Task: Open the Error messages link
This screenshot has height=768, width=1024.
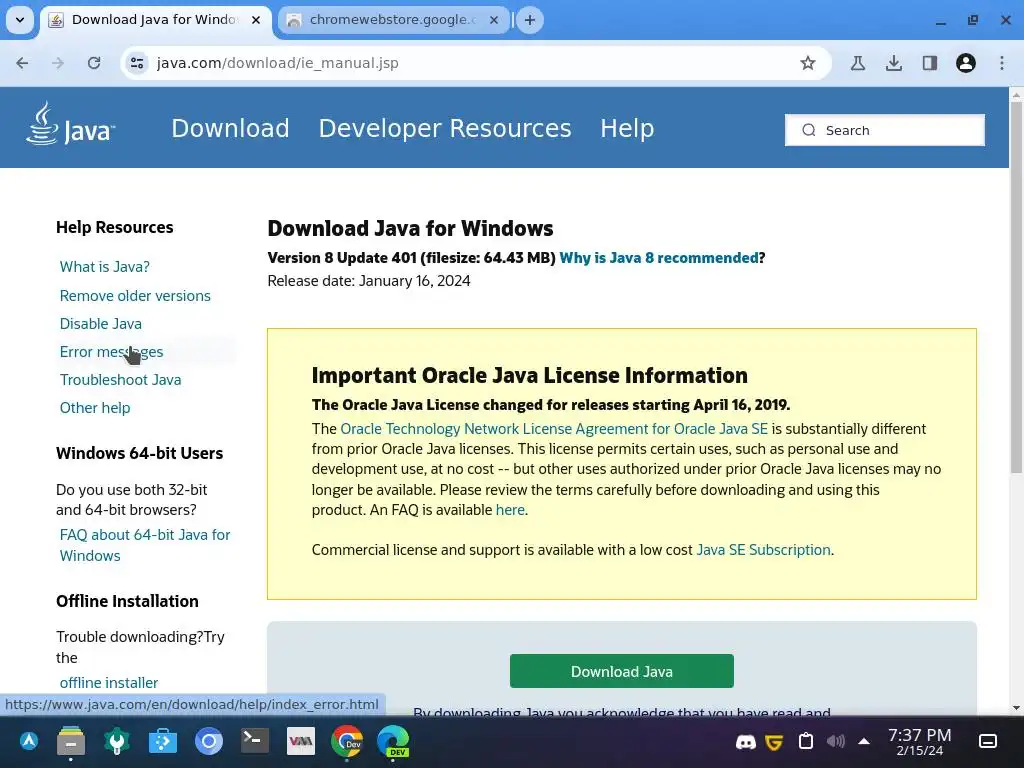Action: click(x=111, y=352)
